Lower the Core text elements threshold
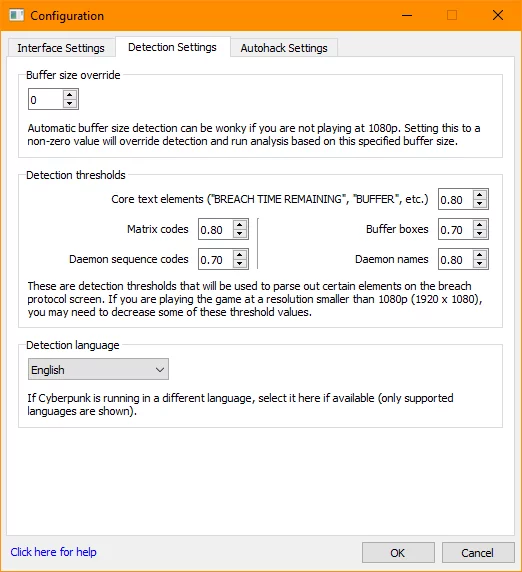The width and height of the screenshot is (522, 572). 480,204
